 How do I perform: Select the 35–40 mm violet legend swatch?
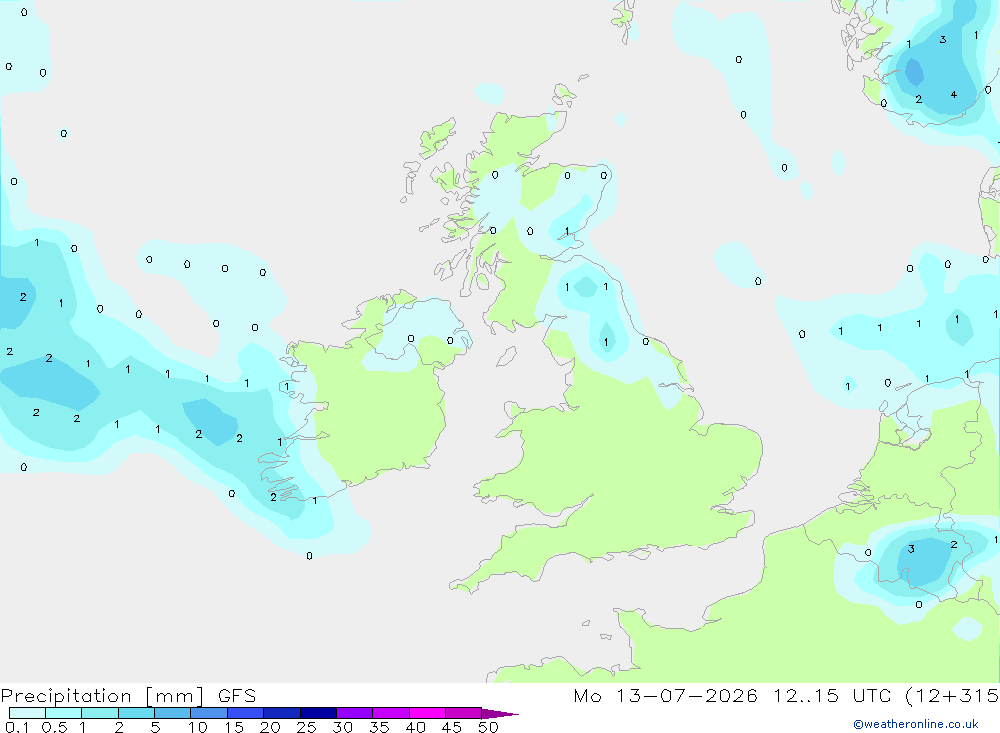click(391, 713)
